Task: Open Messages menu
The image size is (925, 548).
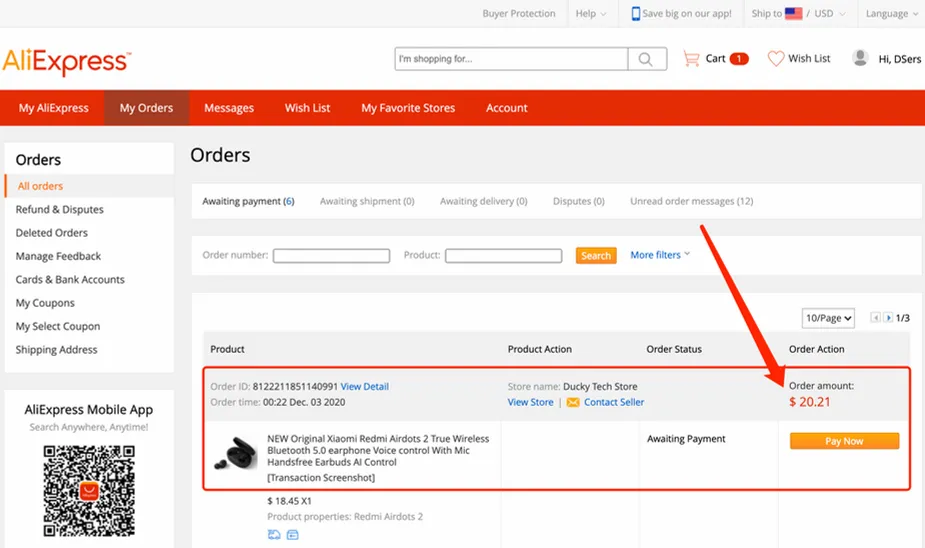Action: (229, 108)
